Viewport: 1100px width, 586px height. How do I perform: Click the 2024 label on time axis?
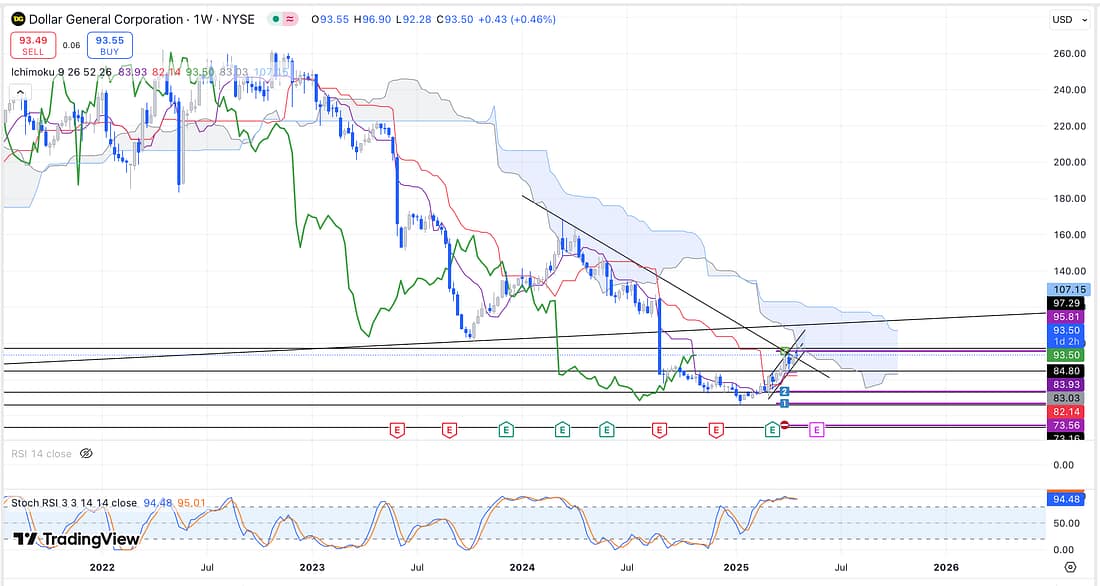(x=523, y=567)
